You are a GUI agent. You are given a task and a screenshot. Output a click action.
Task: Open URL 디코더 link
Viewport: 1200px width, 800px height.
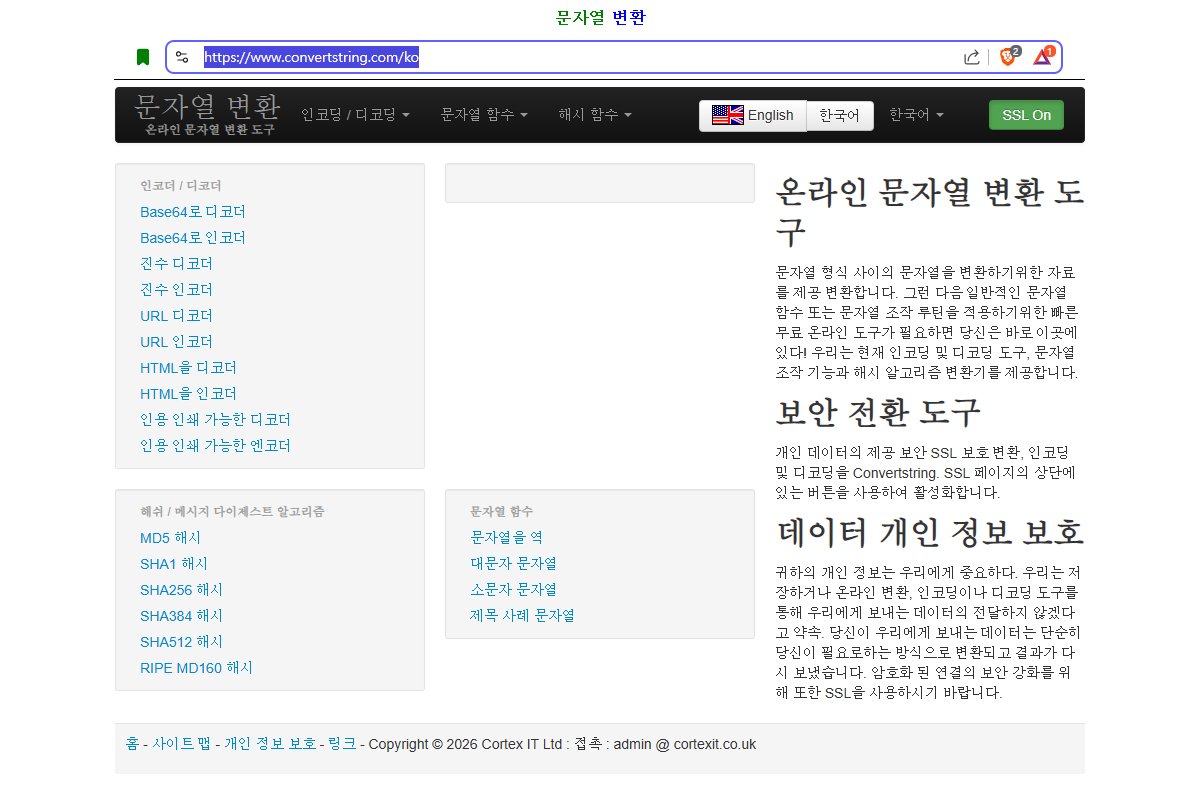[x=176, y=316]
